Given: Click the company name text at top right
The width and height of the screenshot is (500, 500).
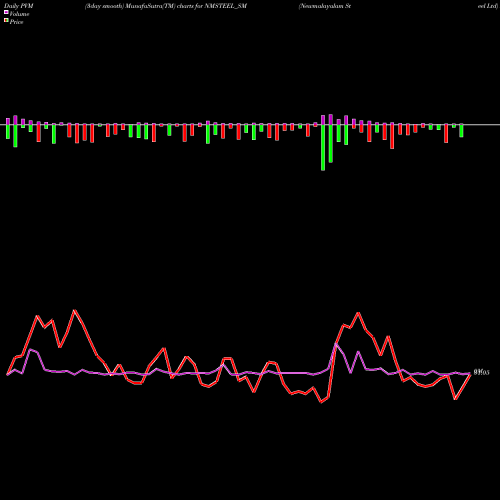Looking at the screenshot, I should coord(398,6).
